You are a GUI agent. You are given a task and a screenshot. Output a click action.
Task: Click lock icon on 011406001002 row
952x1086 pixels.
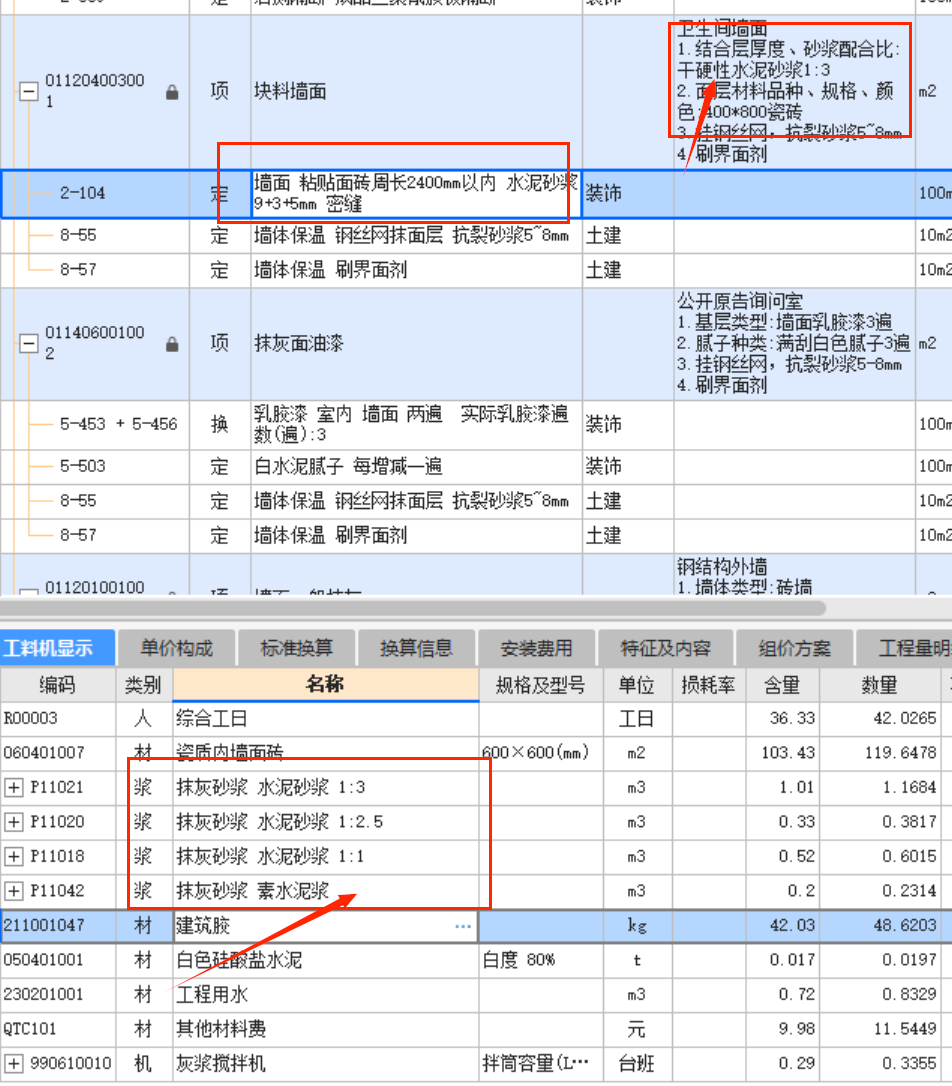pyautogui.click(x=172, y=344)
